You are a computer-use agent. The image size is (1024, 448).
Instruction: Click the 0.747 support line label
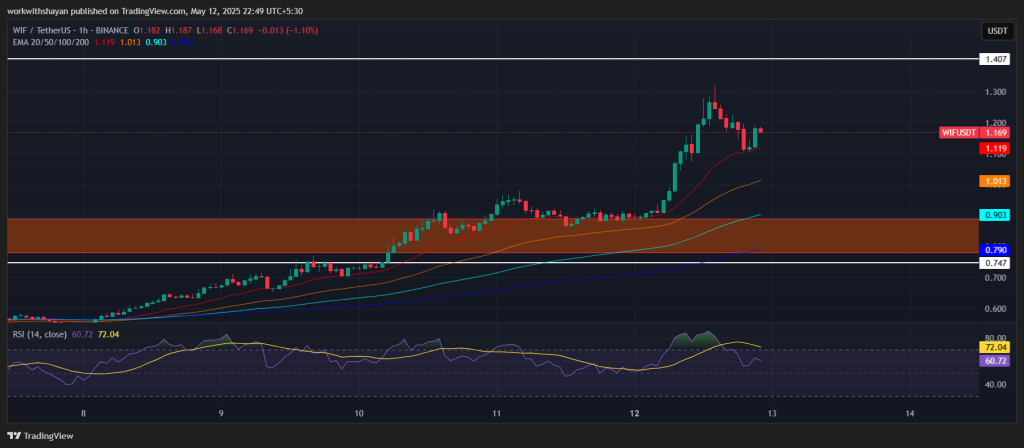(996, 263)
